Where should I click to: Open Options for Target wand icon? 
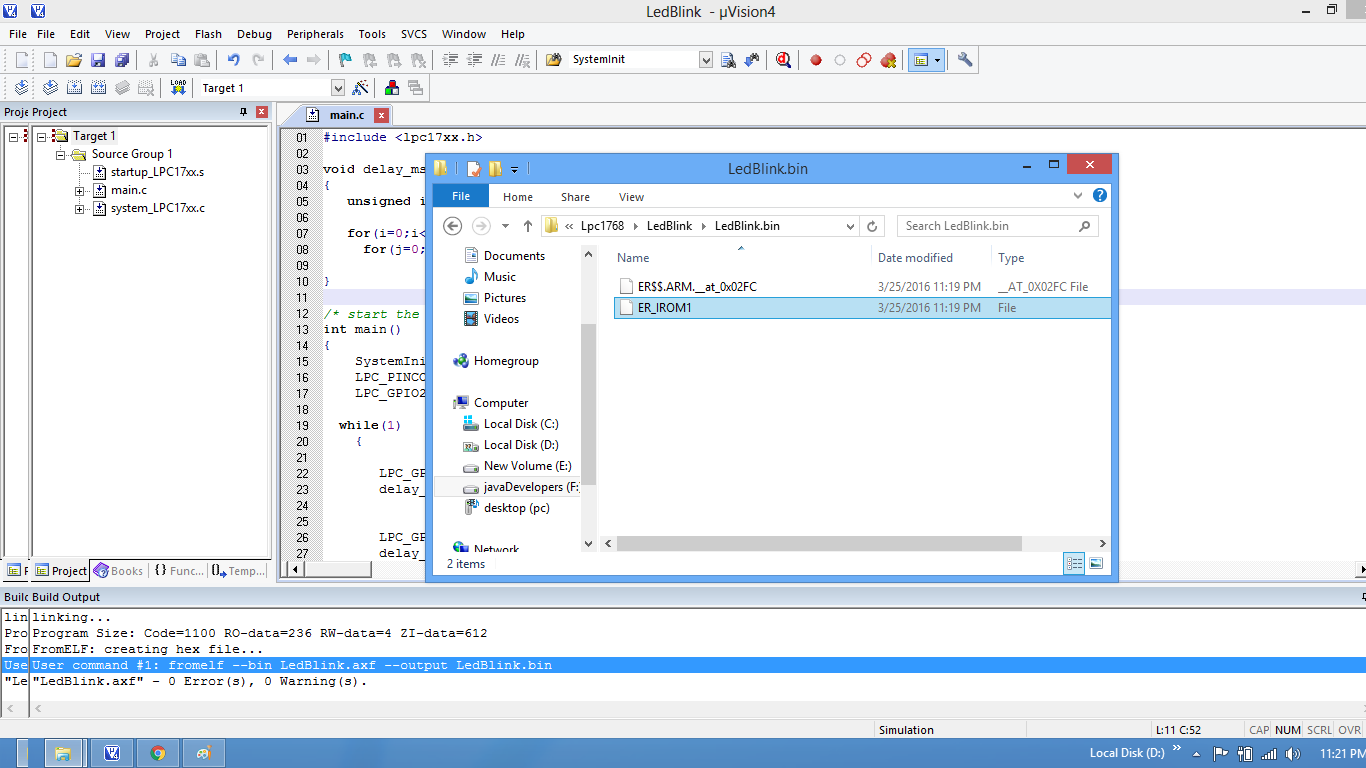click(361, 88)
